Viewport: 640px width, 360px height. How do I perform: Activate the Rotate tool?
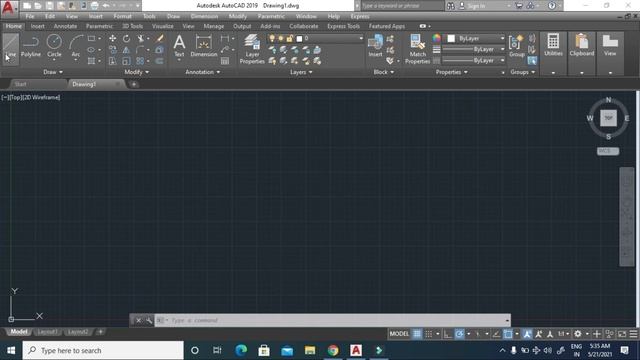click(x=127, y=38)
